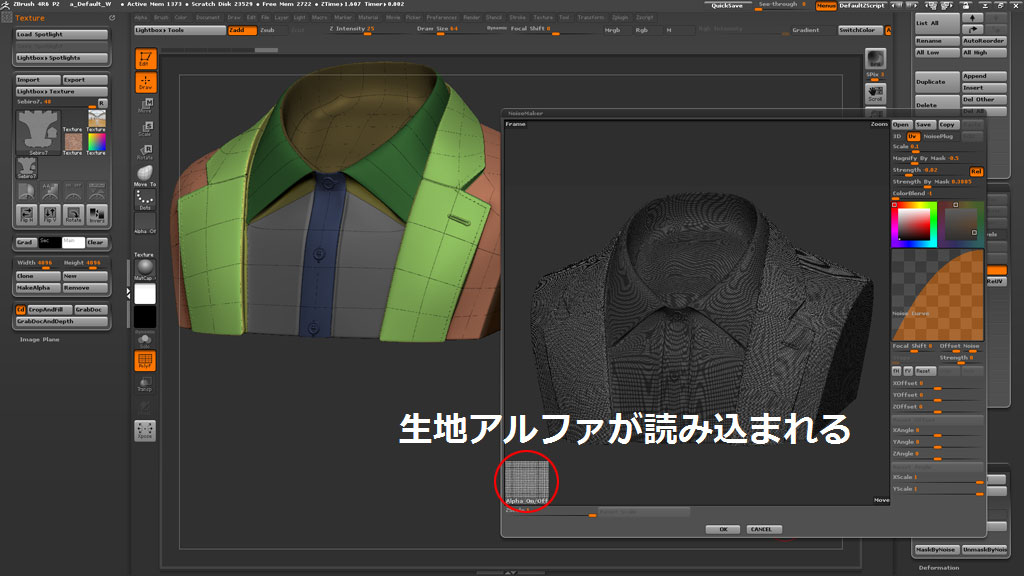Click OK in NoiseMaker dialog
Image resolution: width=1024 pixels, height=576 pixels.
[723, 530]
